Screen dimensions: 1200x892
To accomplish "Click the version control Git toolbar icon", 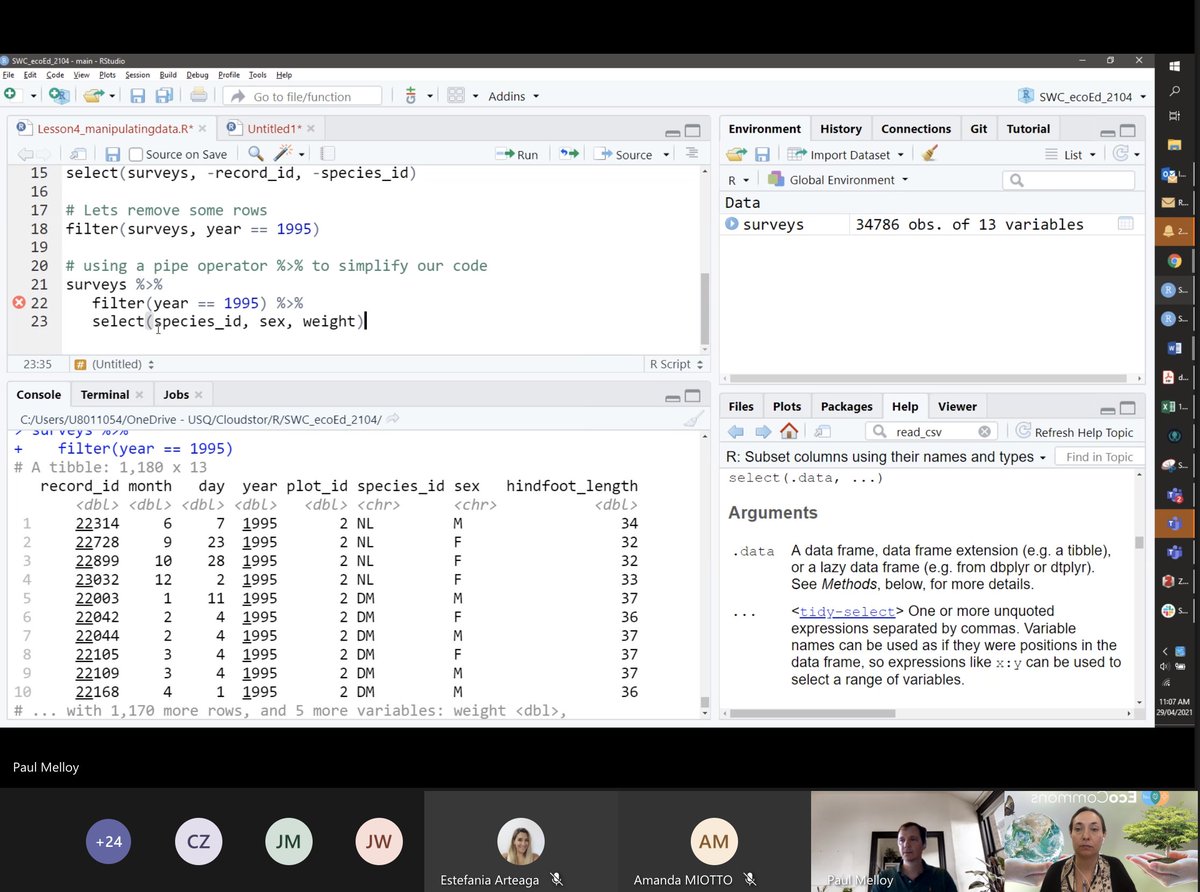I will tap(411, 96).
